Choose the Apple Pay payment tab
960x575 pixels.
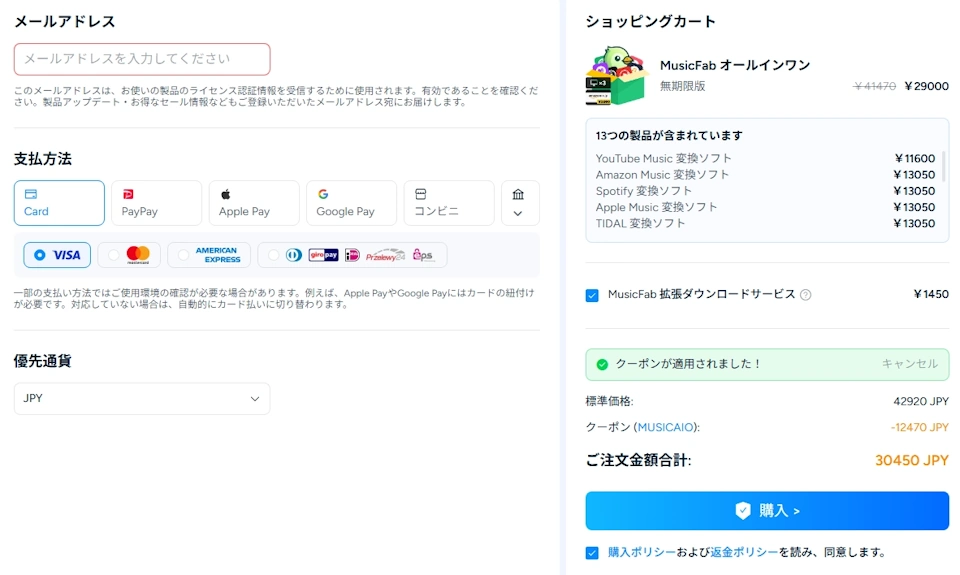click(x=253, y=203)
